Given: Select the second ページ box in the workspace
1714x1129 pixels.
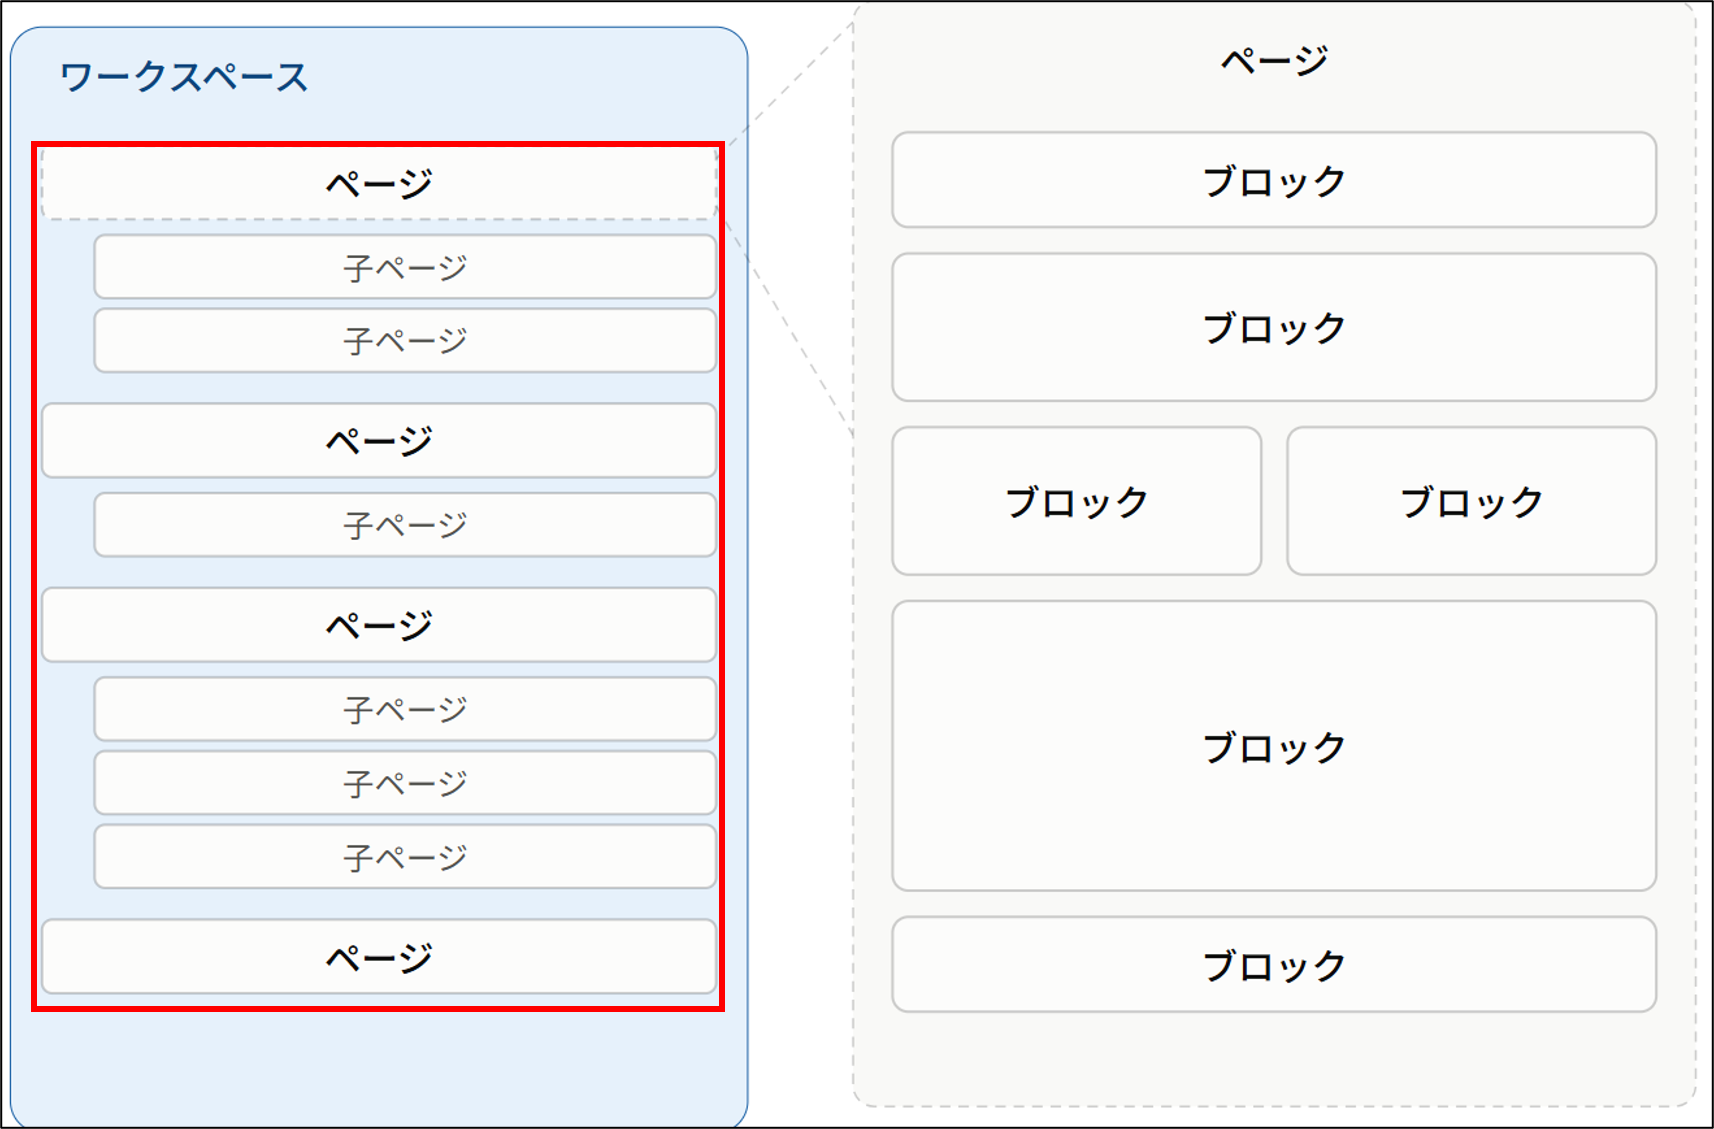Looking at the screenshot, I should click(379, 440).
